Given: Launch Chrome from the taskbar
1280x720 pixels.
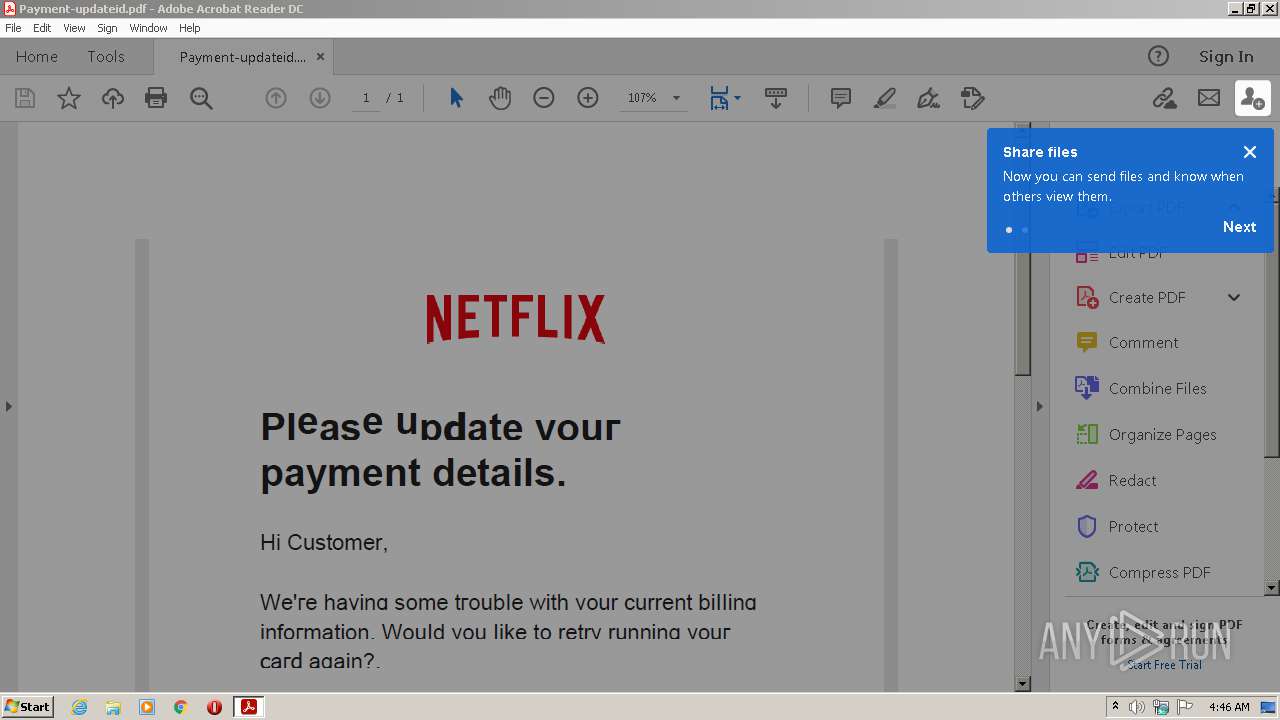Looking at the screenshot, I should [180, 707].
